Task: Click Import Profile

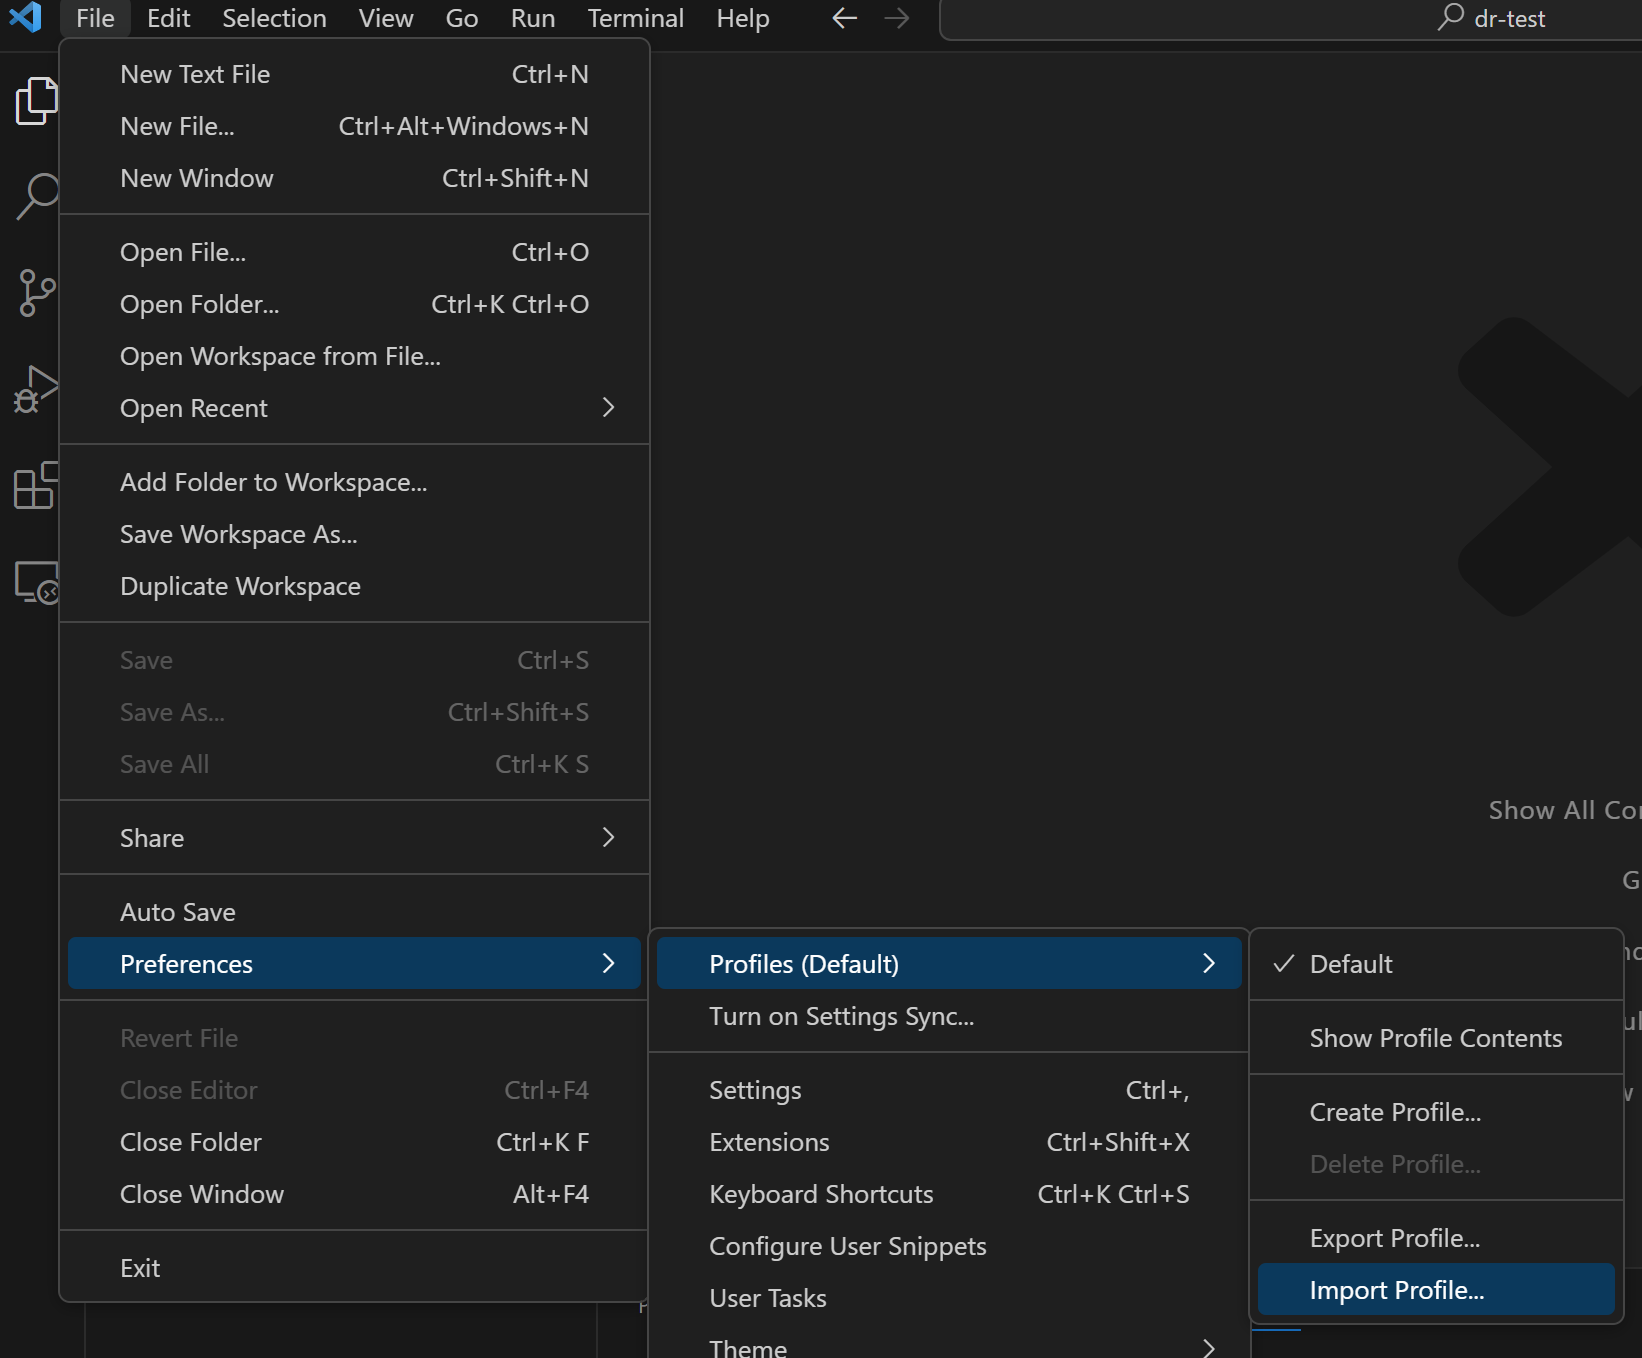Action: pos(1397,1290)
